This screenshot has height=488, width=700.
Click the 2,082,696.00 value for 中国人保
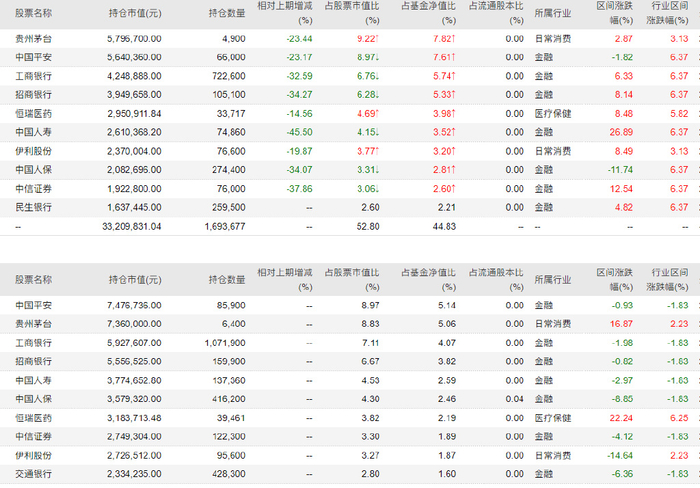pos(134,170)
